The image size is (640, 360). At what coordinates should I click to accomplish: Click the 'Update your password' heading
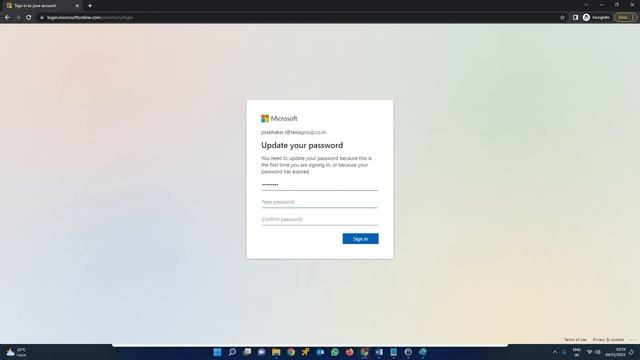coord(302,145)
